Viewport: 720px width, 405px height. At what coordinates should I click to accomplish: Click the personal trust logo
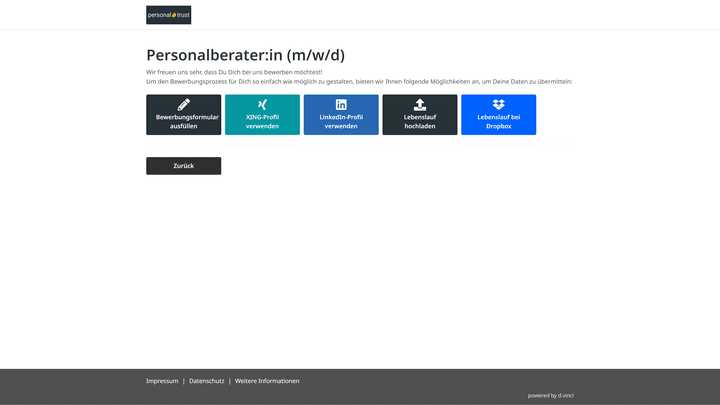point(168,15)
